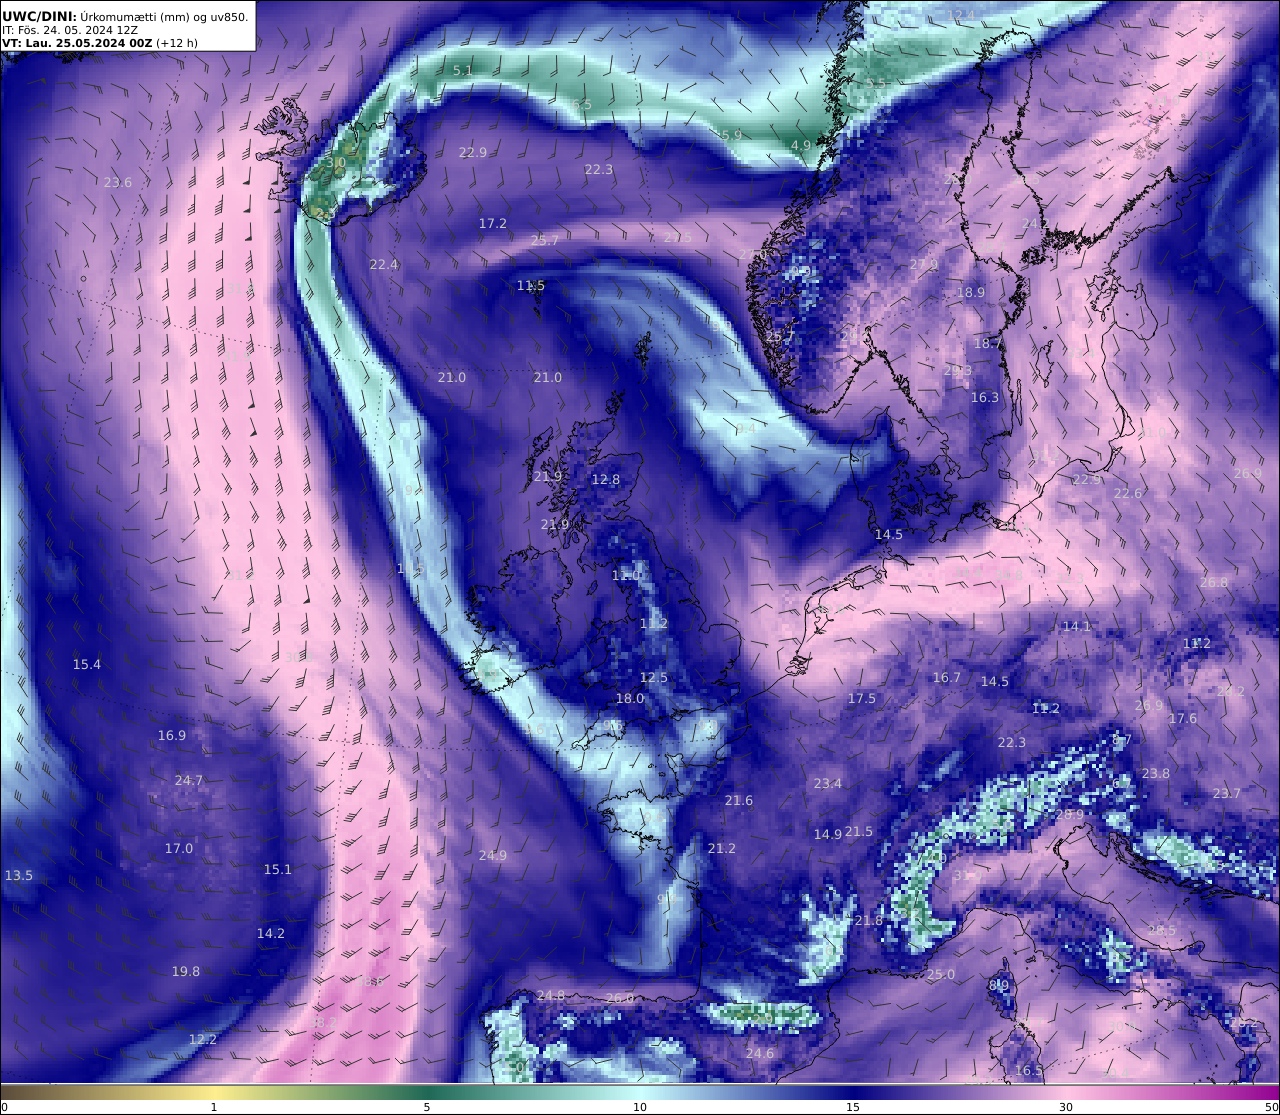This screenshot has width=1280, height=1115.
Task: Click the UWC/DINI Úrkomumætti title text
Action: coord(125,16)
